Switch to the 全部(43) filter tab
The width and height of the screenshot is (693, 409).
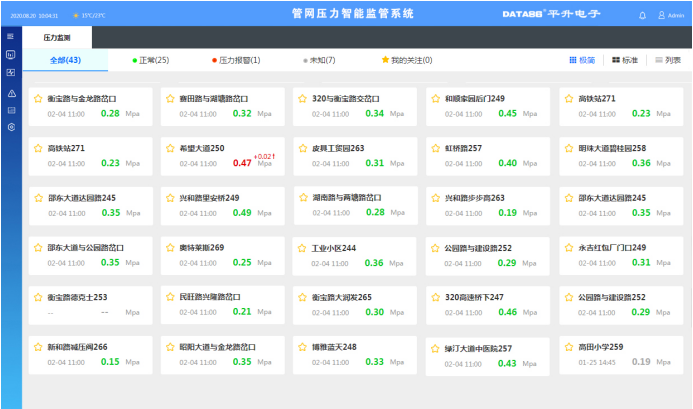click(x=65, y=60)
